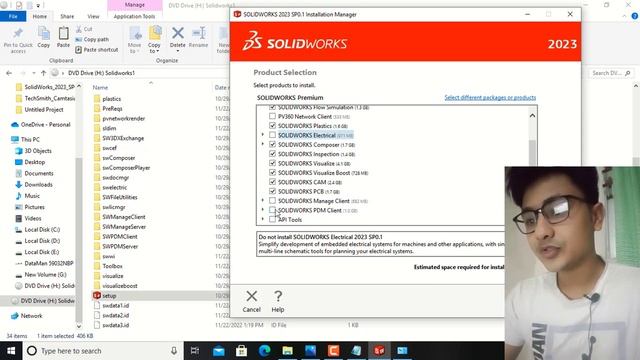Open File Explorer taskbar icon
The height and width of the screenshot is (360, 640).
point(287,351)
